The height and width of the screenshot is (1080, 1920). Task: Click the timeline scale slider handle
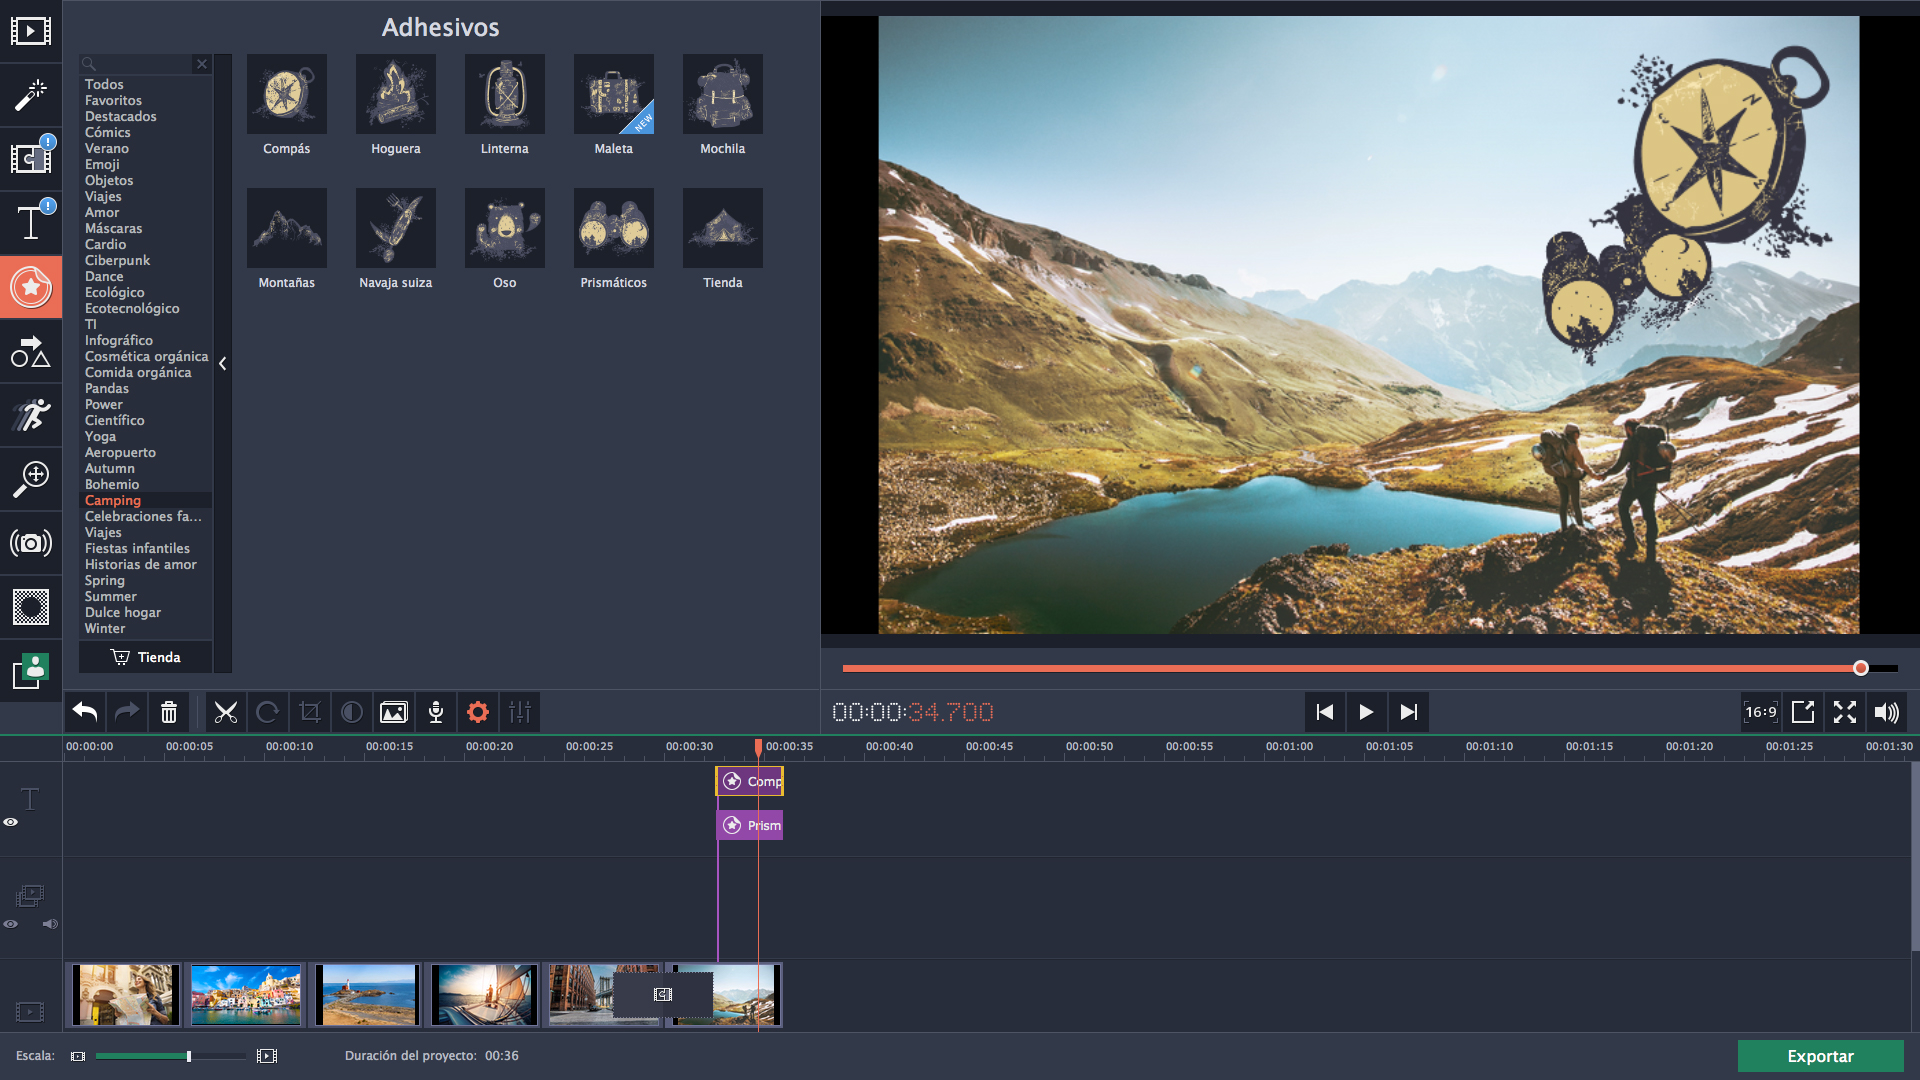(189, 1056)
